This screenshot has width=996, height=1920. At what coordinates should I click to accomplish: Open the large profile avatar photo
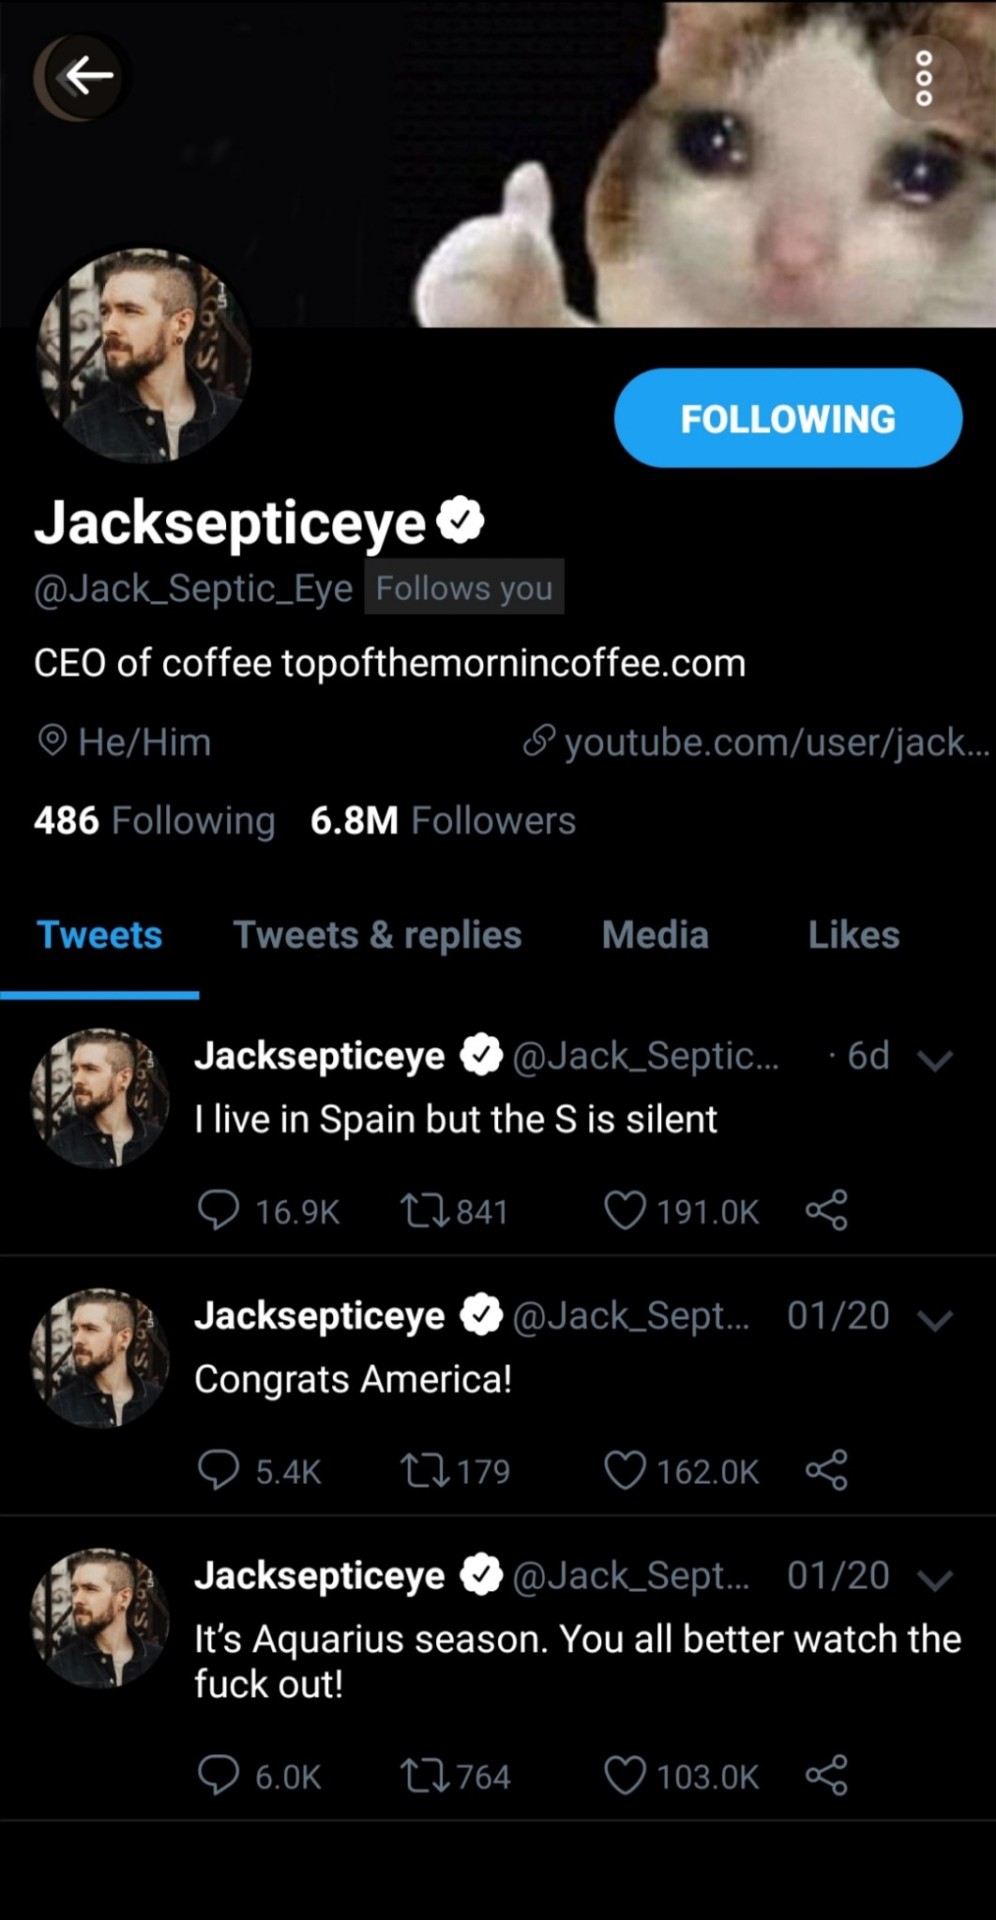(x=144, y=356)
